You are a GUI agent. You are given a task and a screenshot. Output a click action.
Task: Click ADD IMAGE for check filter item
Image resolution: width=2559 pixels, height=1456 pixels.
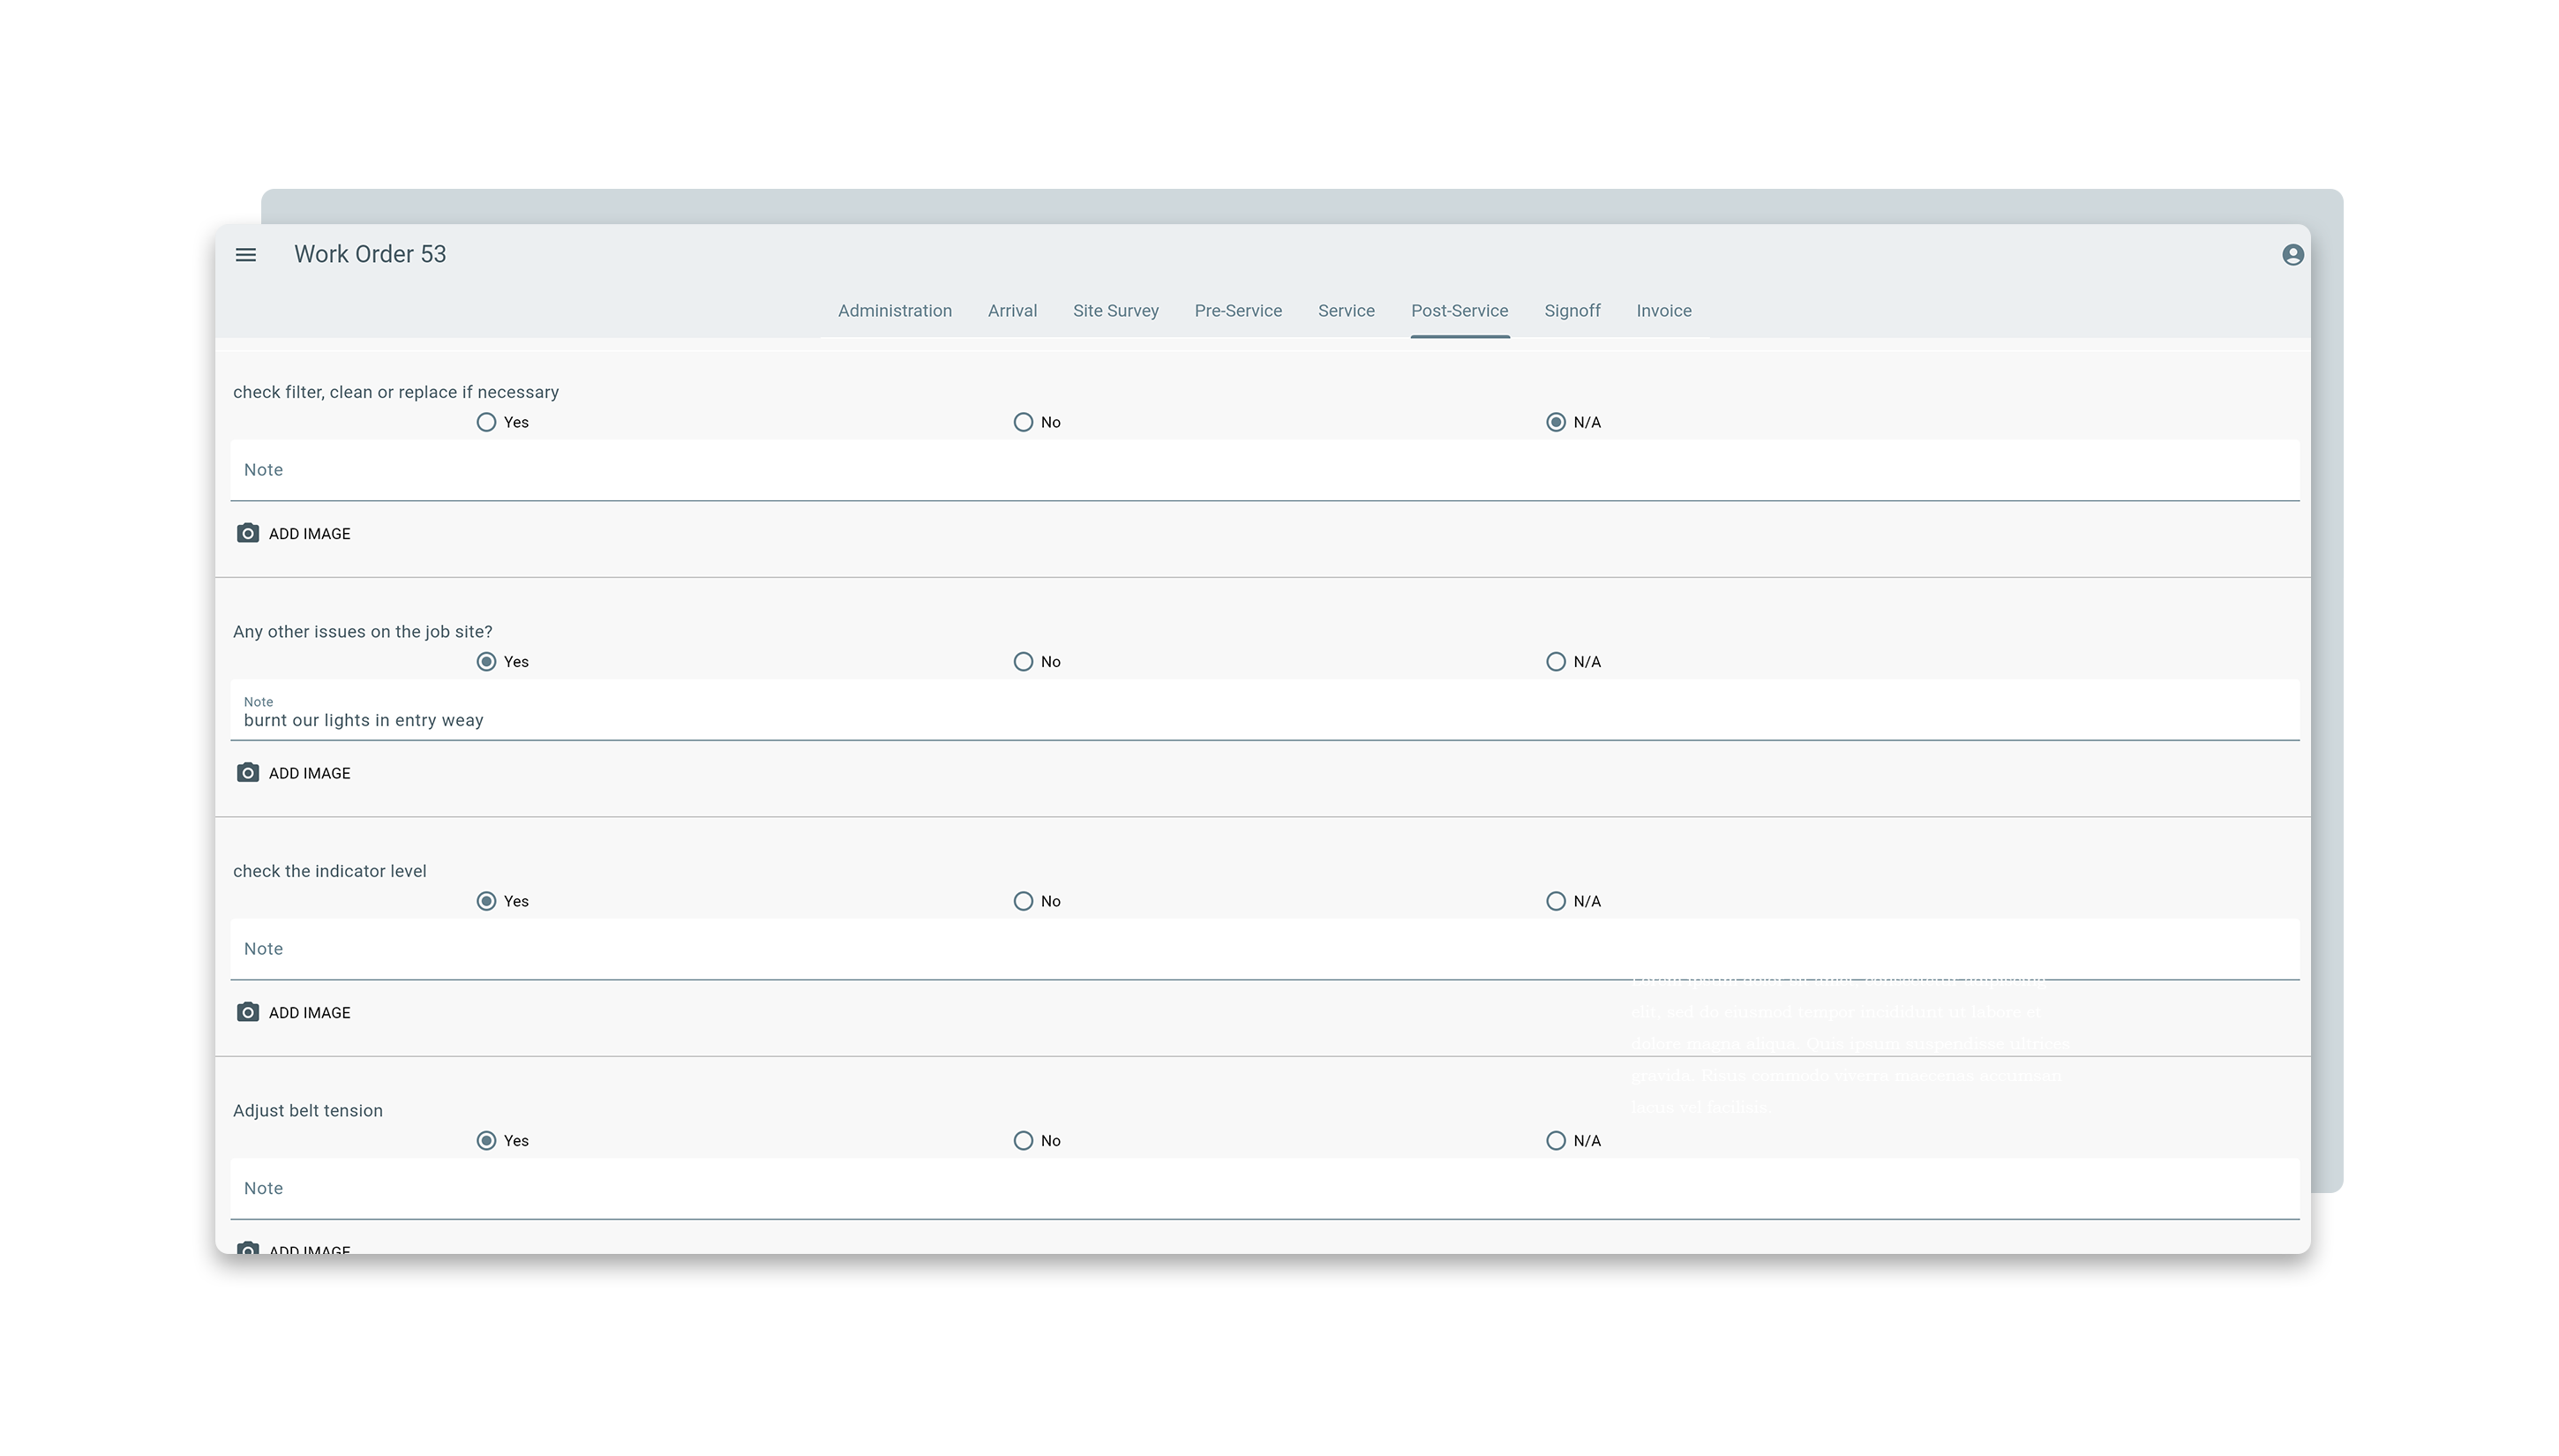(x=309, y=534)
